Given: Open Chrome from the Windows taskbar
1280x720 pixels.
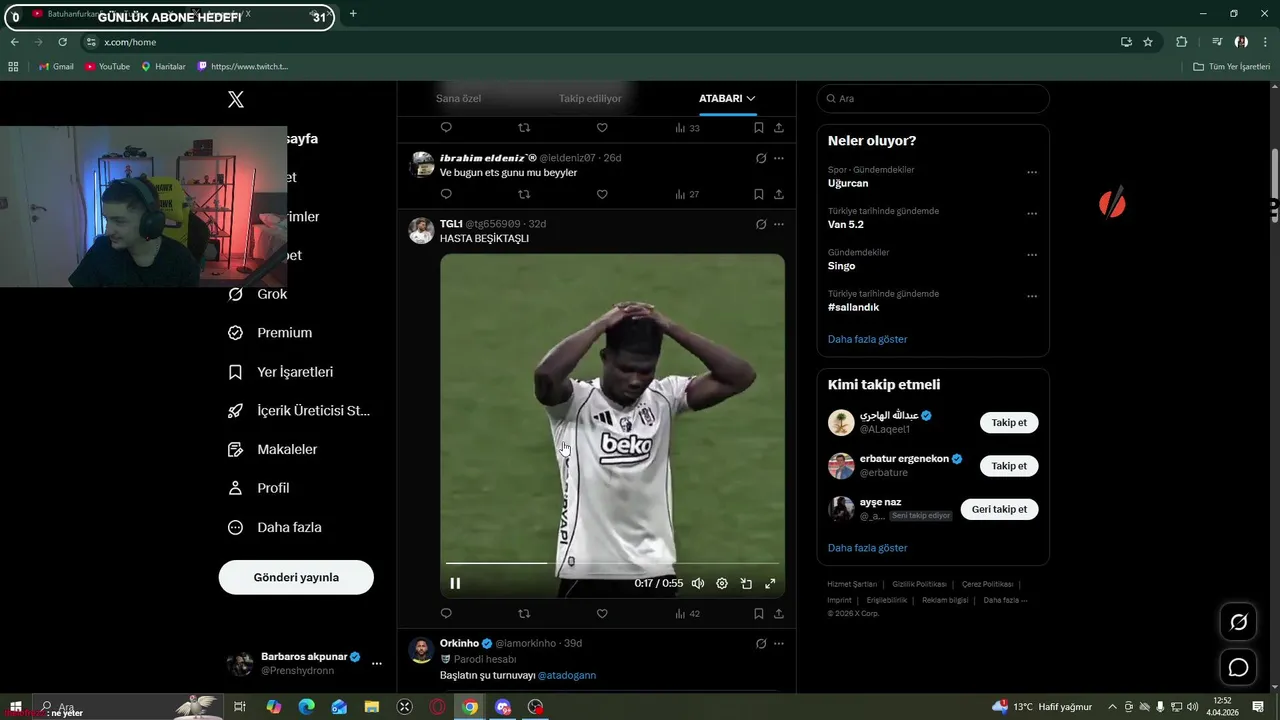Looking at the screenshot, I should pyautogui.click(x=470, y=707).
